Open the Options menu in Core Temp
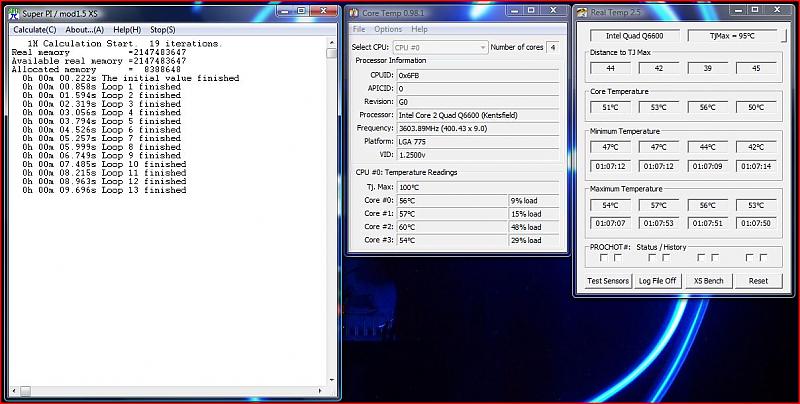 [x=388, y=29]
